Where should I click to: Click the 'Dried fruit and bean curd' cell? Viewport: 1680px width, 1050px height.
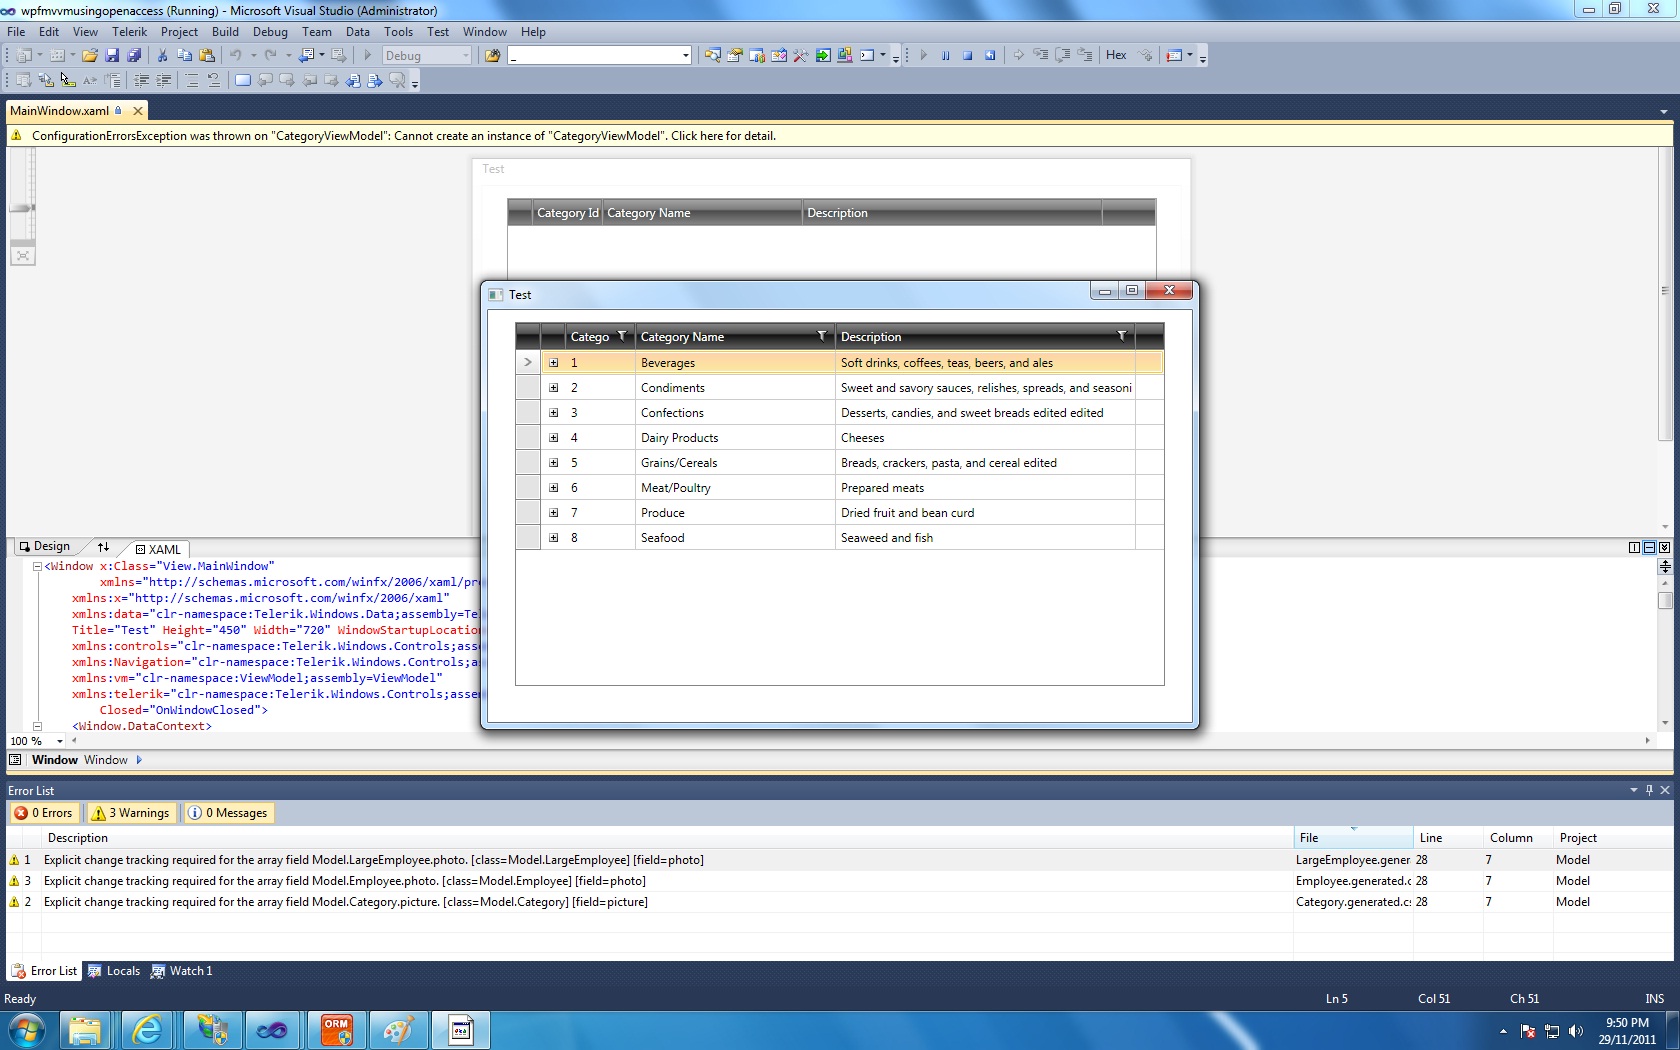tap(985, 513)
